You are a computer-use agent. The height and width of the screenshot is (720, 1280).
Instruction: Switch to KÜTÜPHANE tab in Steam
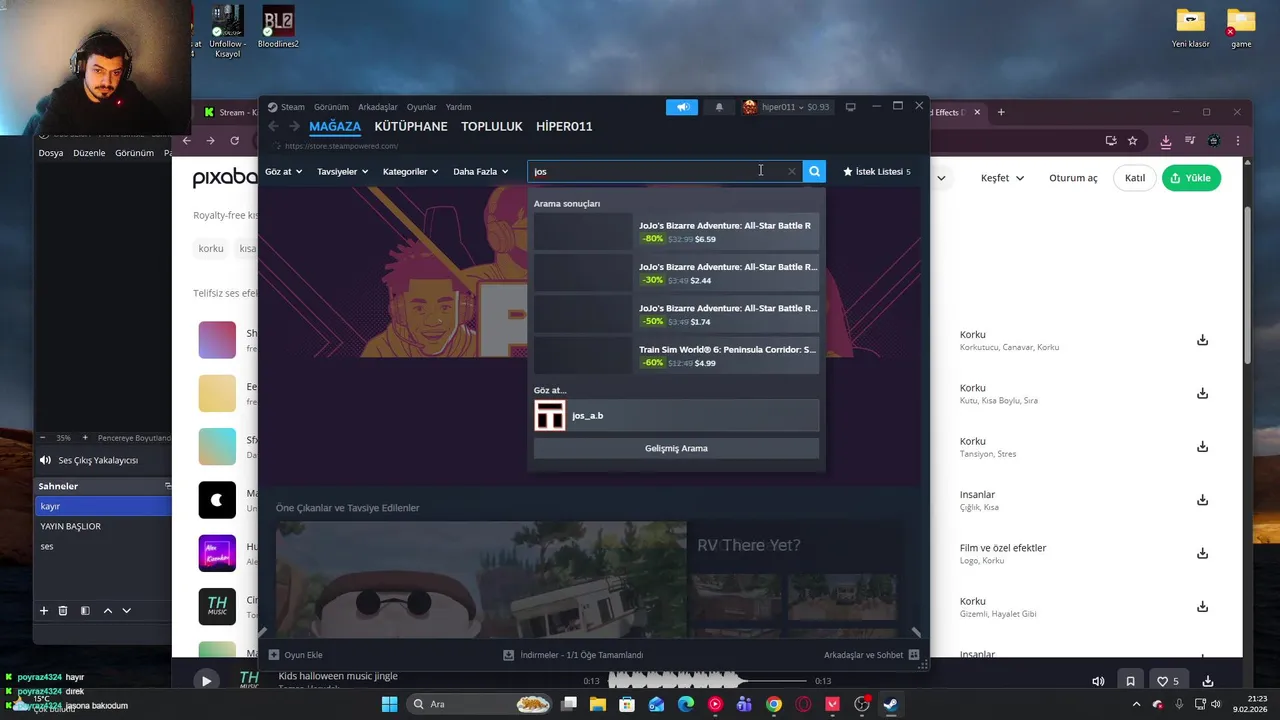coord(411,127)
